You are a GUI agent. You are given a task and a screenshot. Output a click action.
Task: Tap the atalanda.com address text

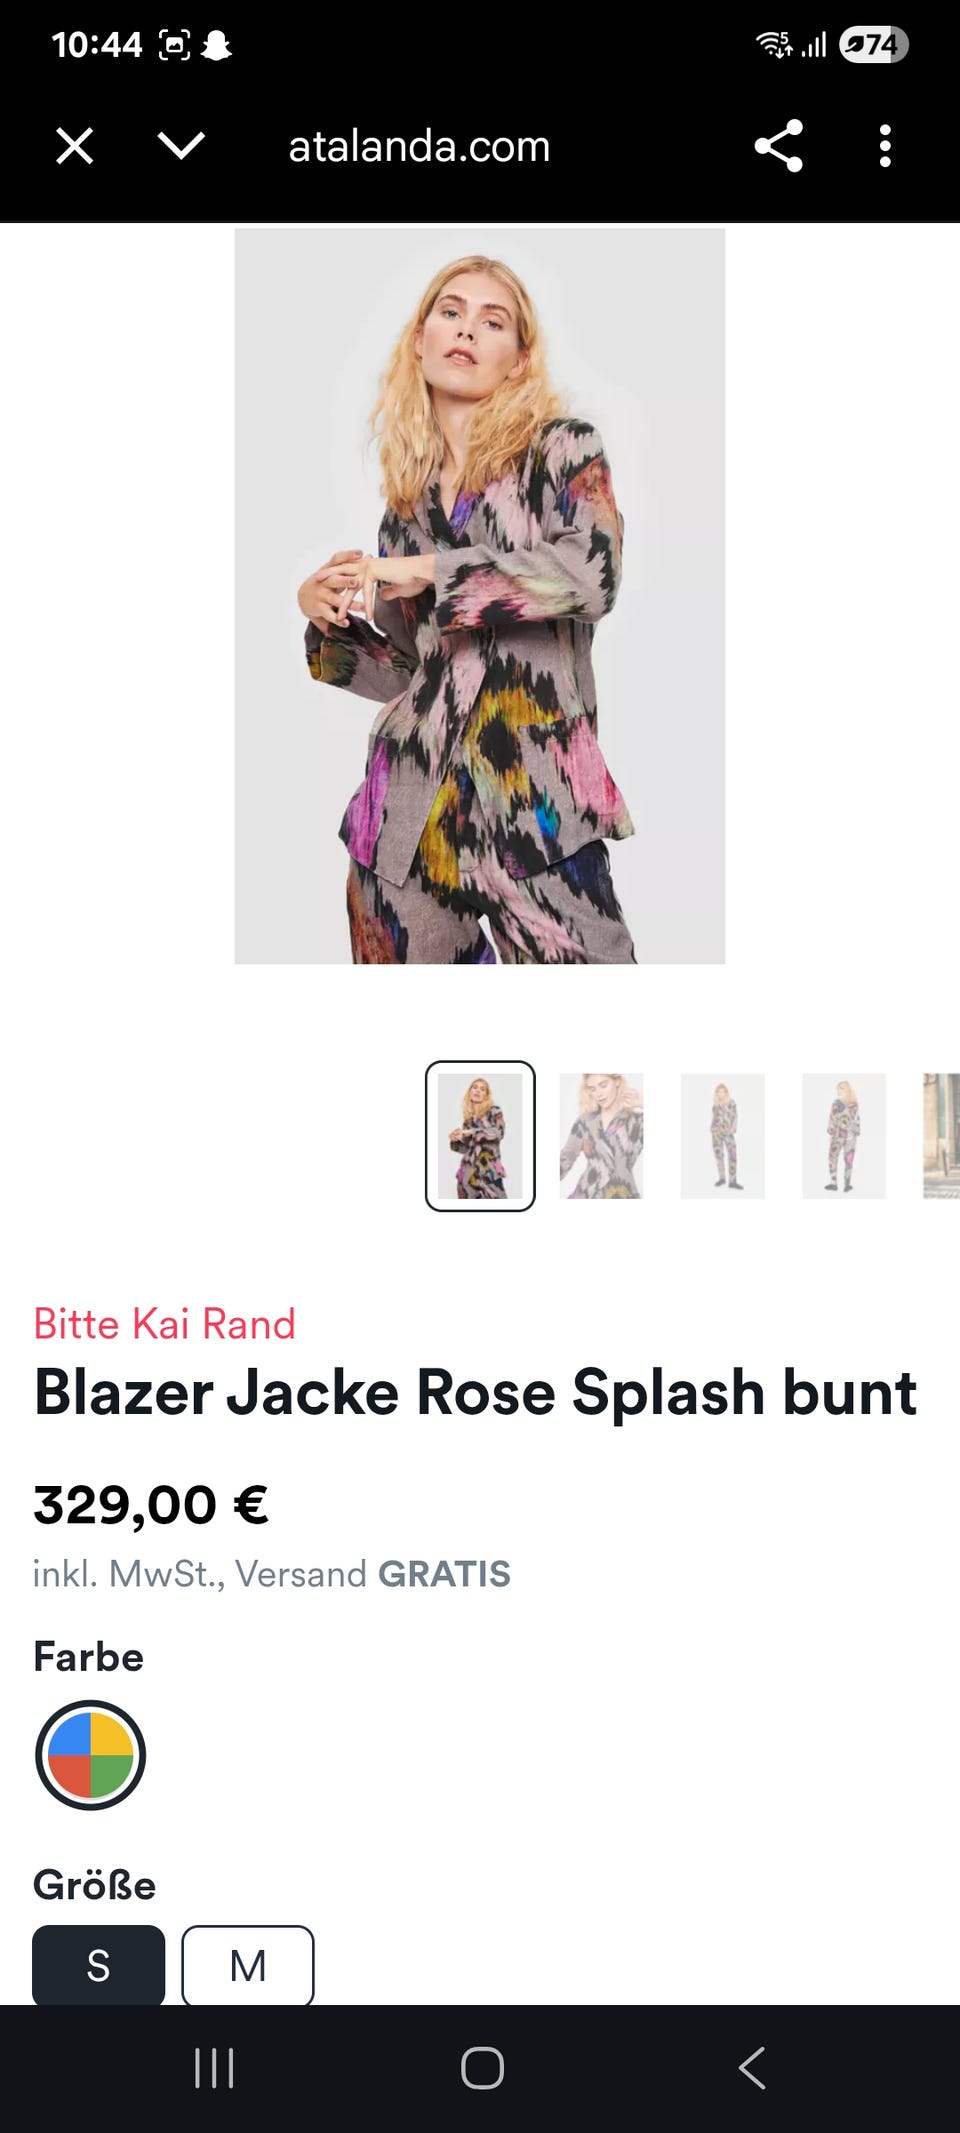(x=419, y=146)
